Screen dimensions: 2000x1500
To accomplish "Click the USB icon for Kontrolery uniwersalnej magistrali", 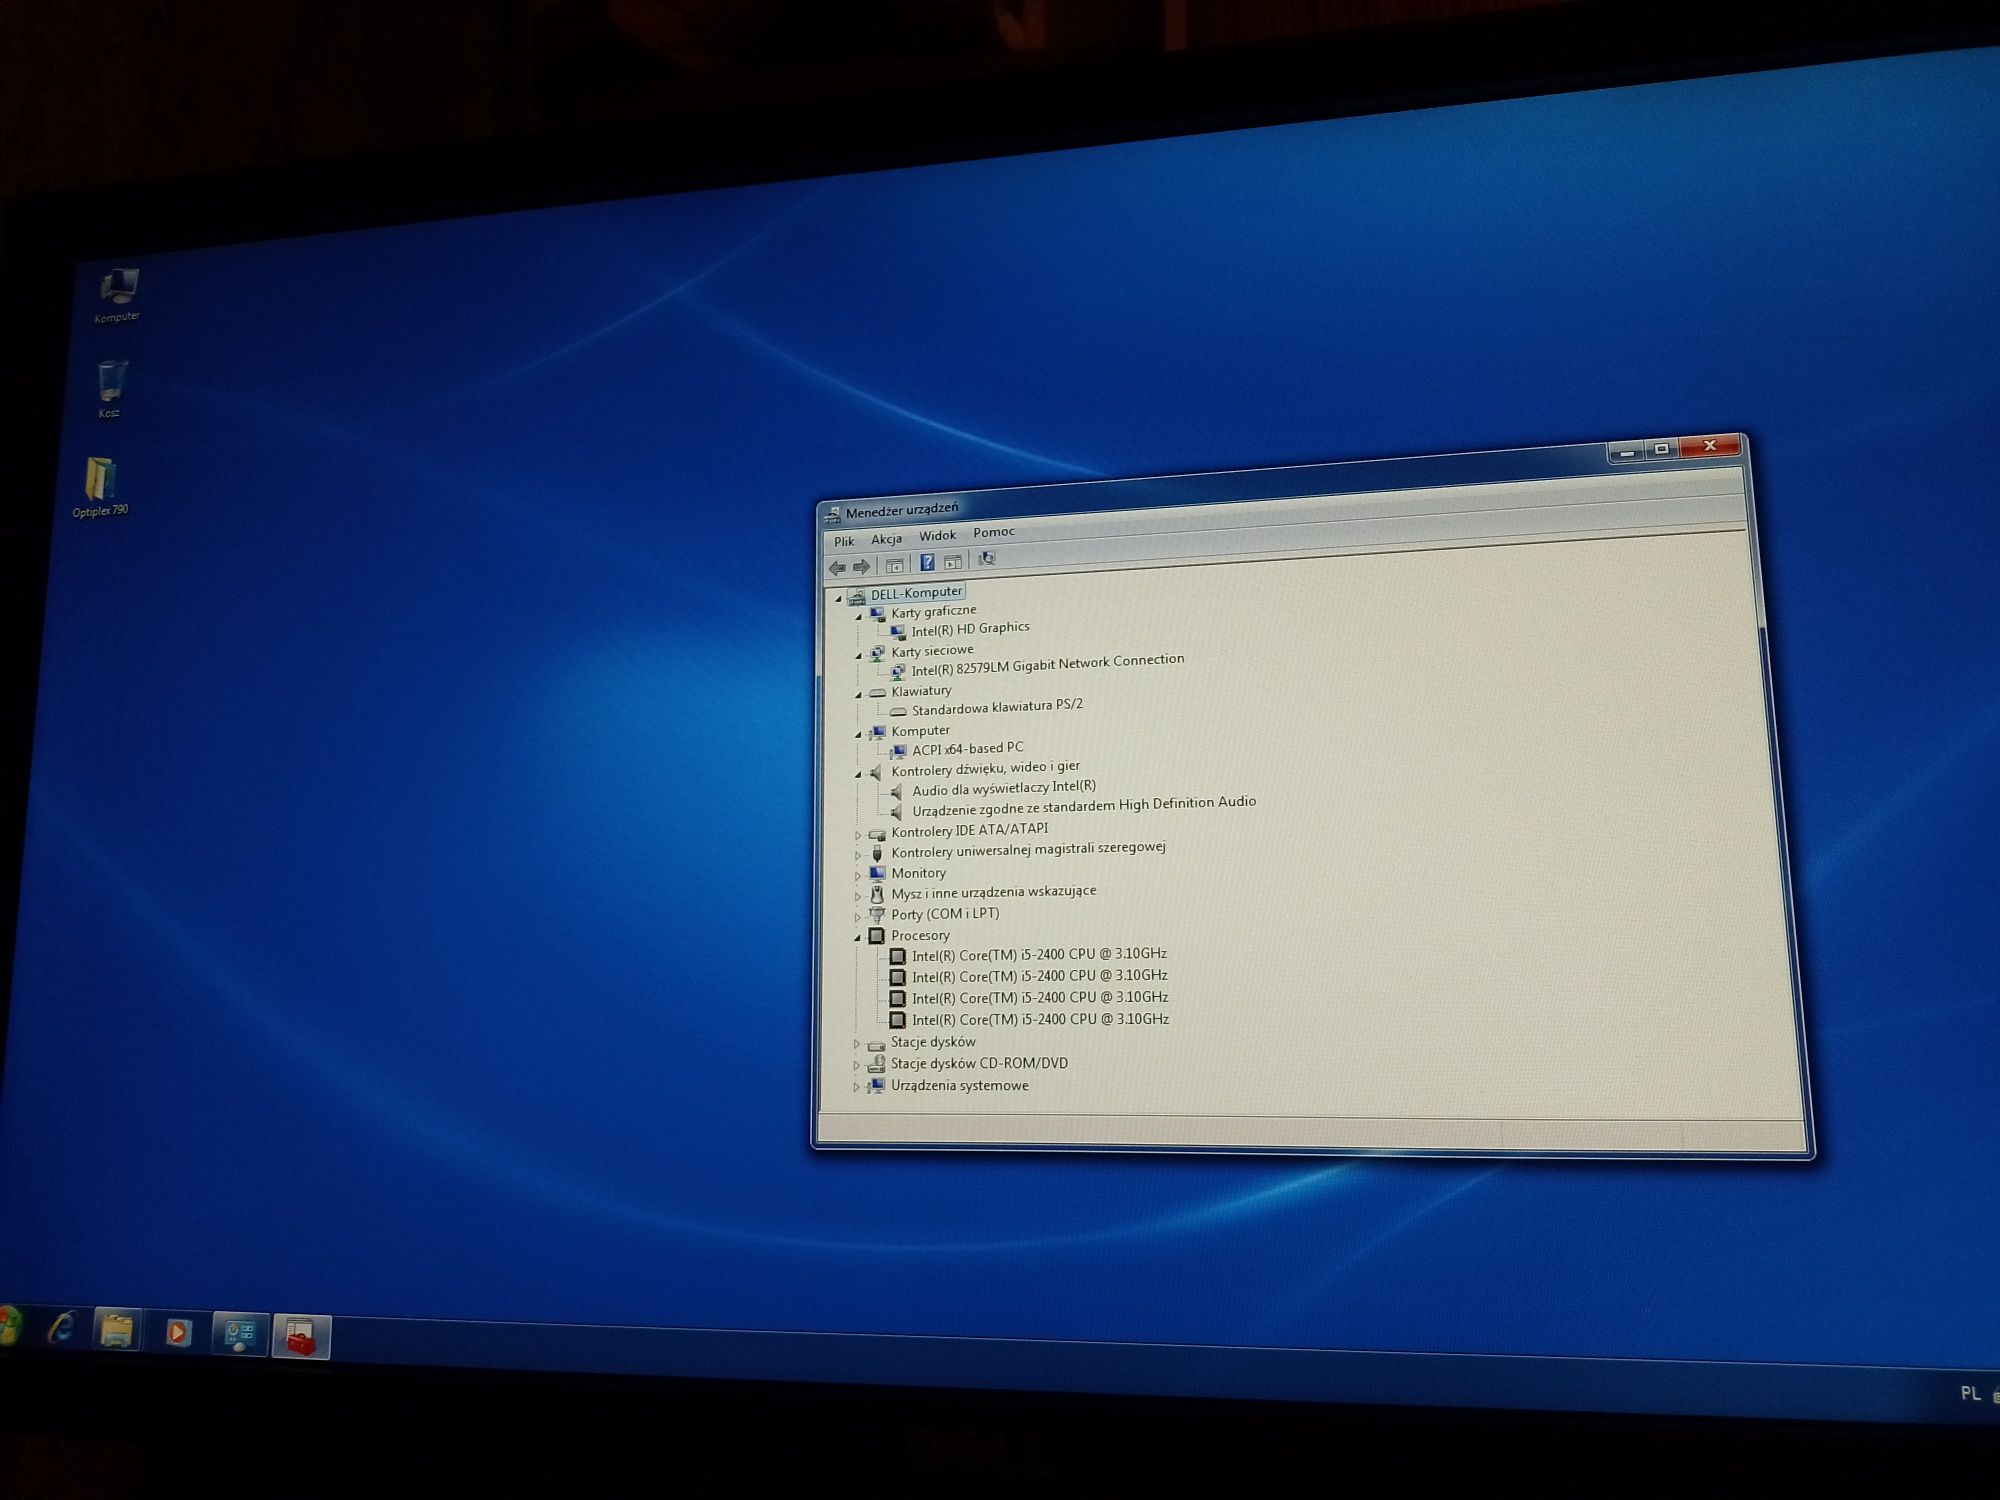I will point(877,853).
